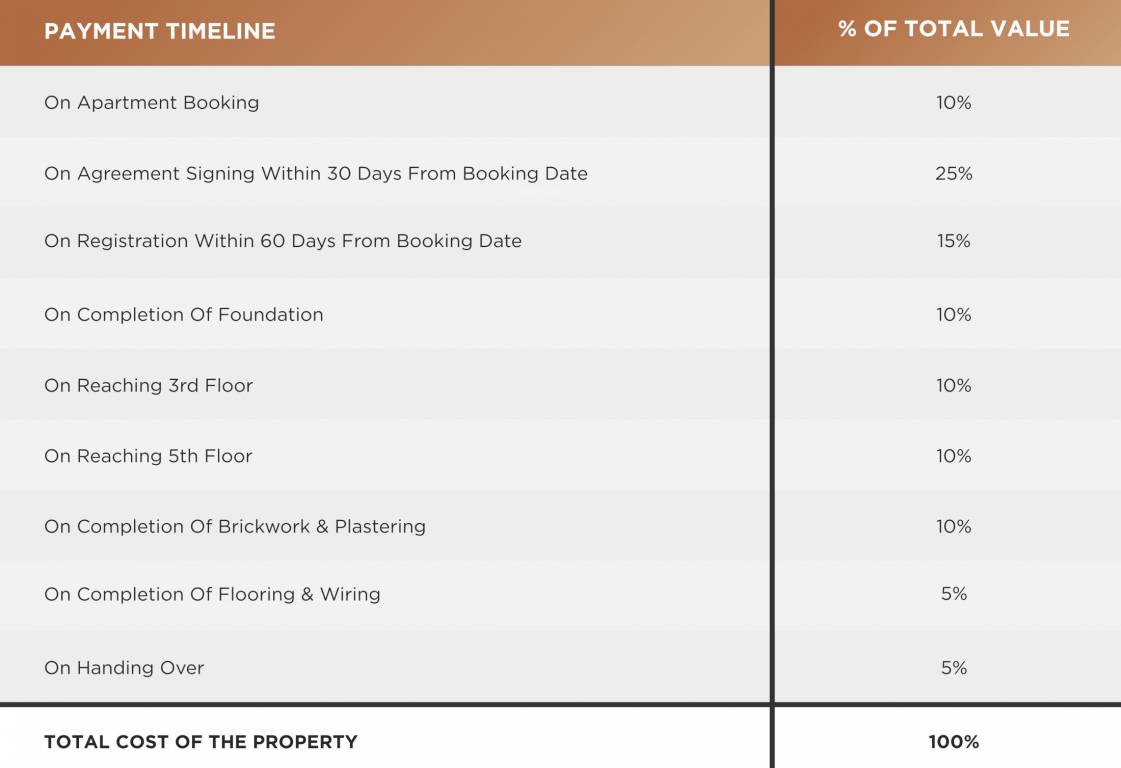
Task: Click the 5% value for Flooring & Wiring
Action: [953, 594]
